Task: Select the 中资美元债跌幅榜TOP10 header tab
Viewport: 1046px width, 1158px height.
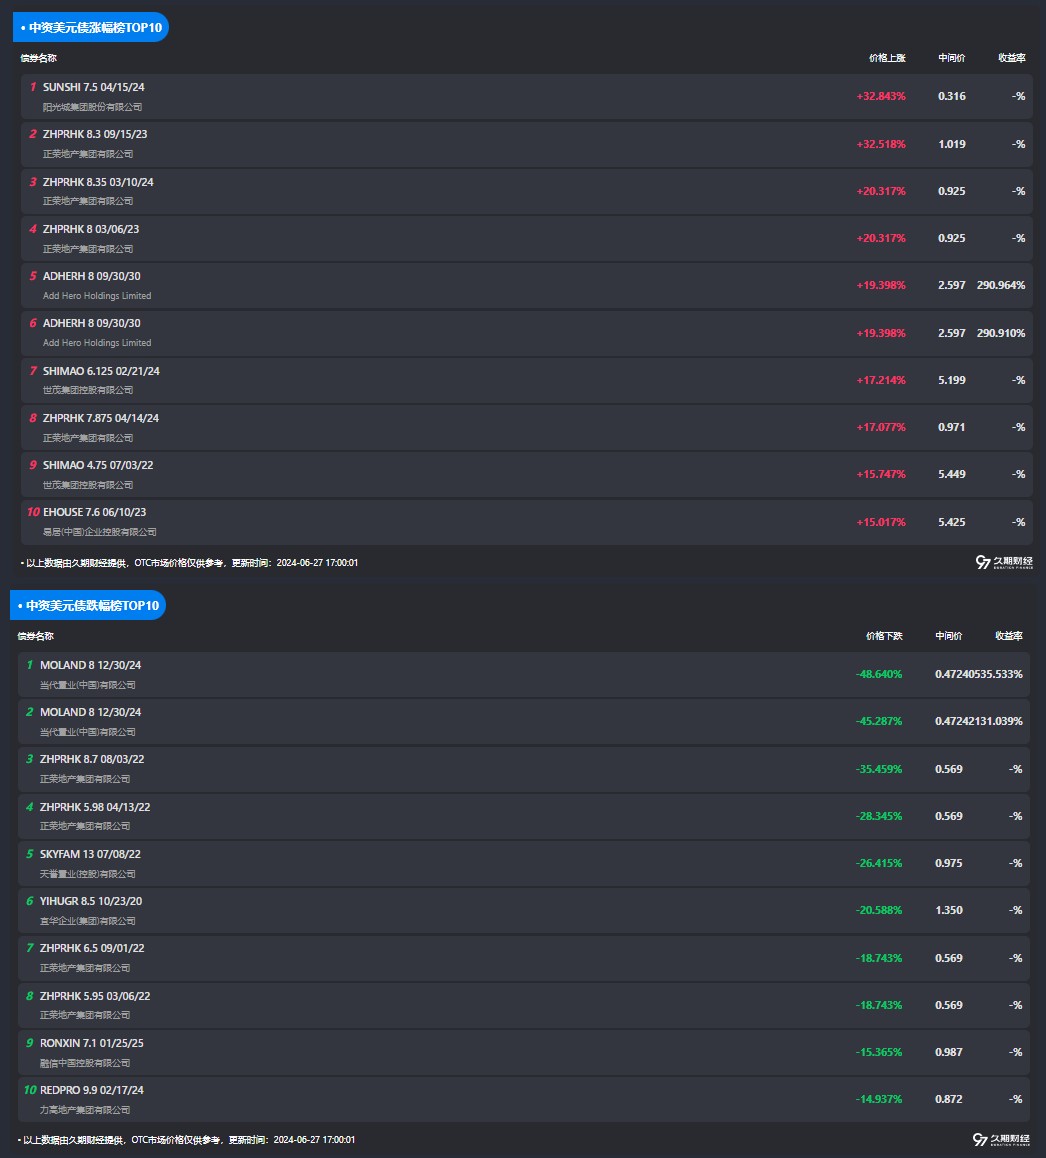Action: pyautogui.click(x=88, y=606)
